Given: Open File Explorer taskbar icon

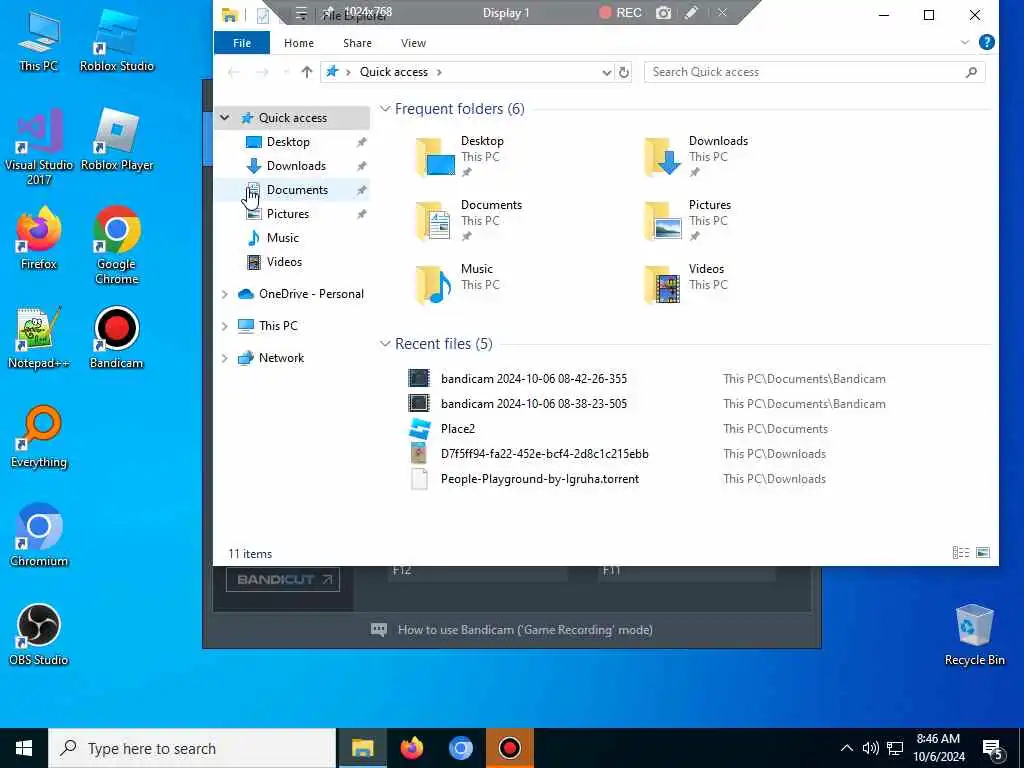Looking at the screenshot, I should click(362, 748).
